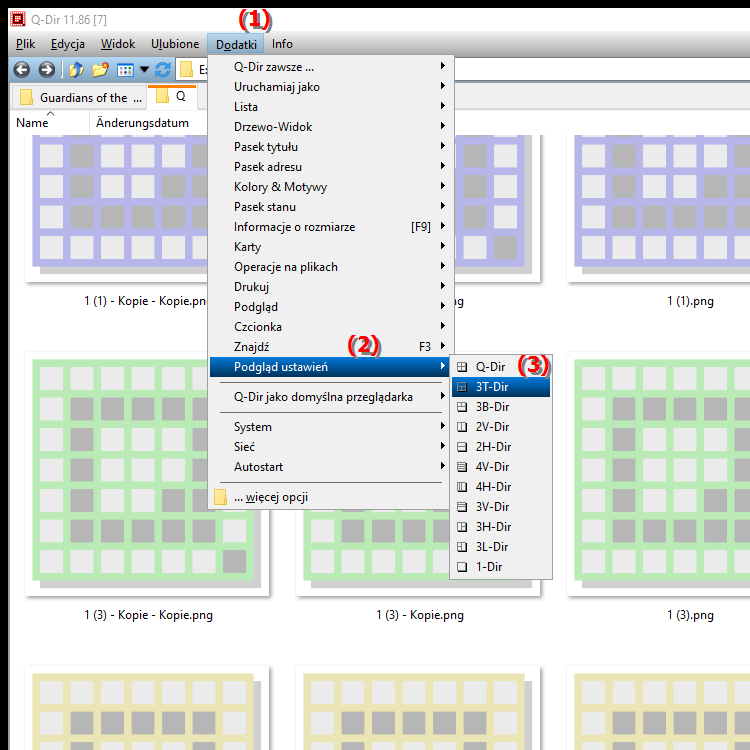Open the Znajdź F3 menu entry

click(x=331, y=347)
